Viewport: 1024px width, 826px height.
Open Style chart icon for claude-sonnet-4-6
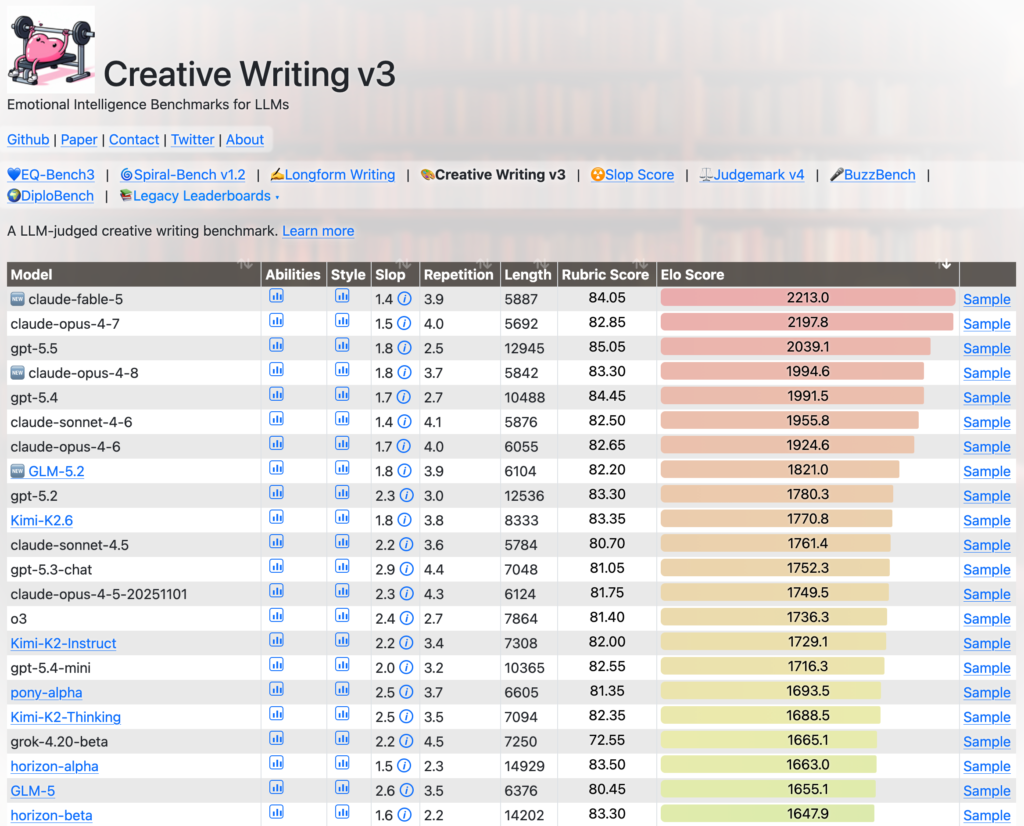pyautogui.click(x=342, y=419)
